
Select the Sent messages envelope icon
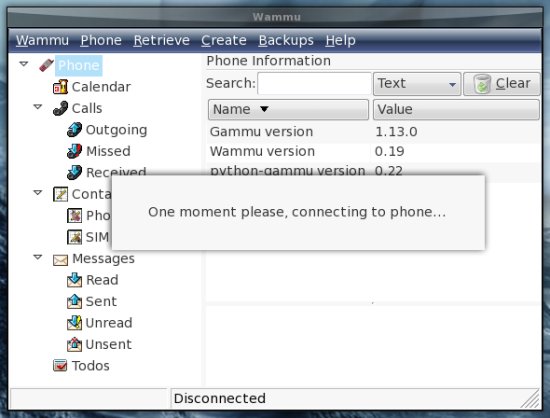(x=74, y=301)
